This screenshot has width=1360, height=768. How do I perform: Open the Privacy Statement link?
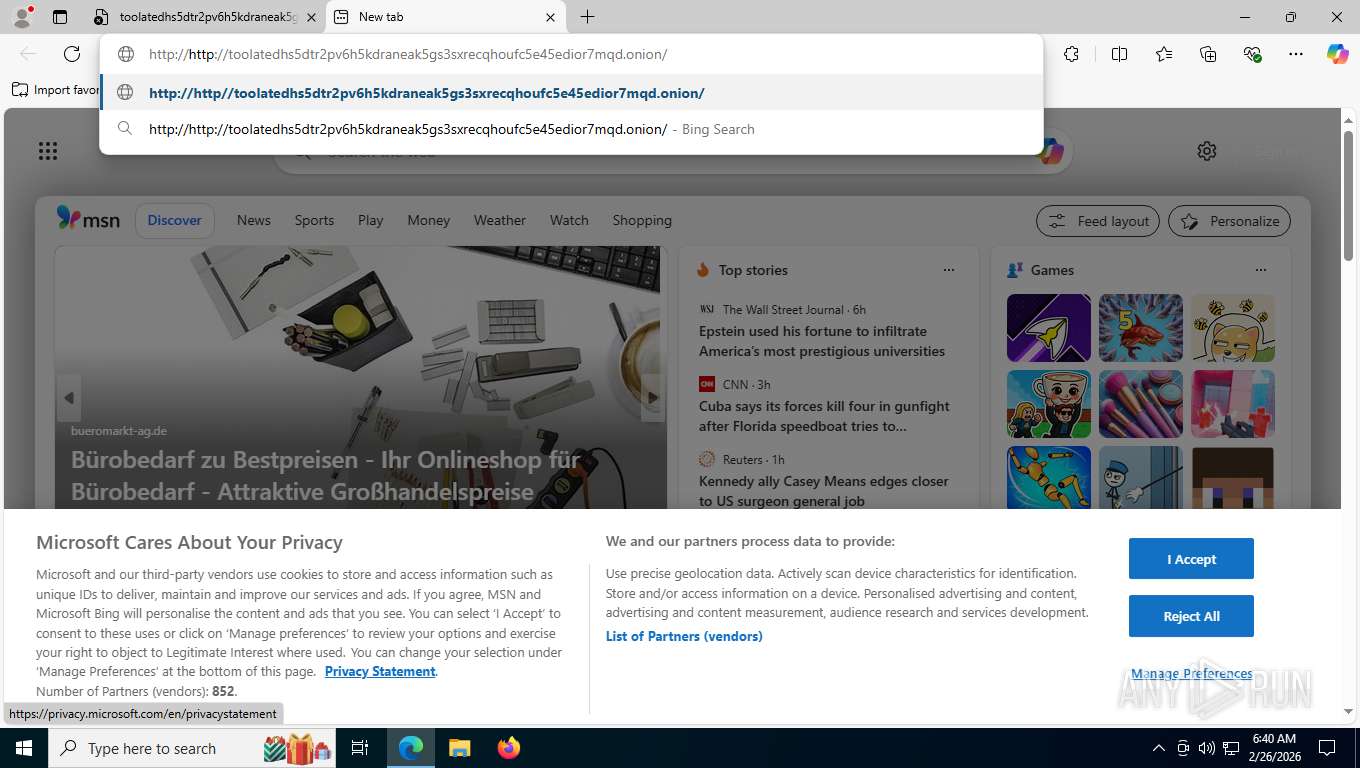(x=380, y=671)
